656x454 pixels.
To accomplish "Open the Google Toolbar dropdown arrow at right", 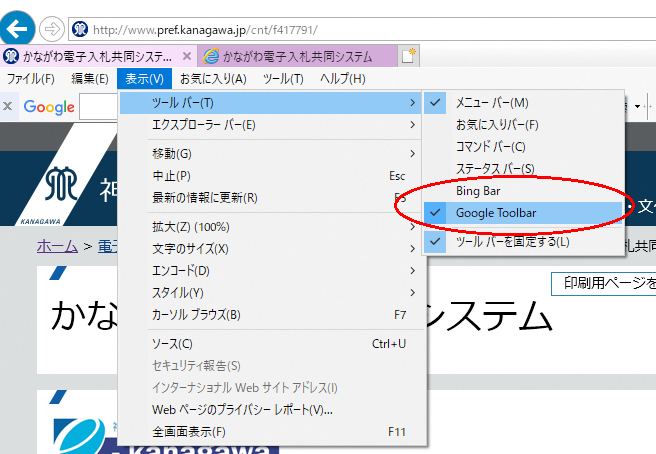I will [x=638, y=106].
